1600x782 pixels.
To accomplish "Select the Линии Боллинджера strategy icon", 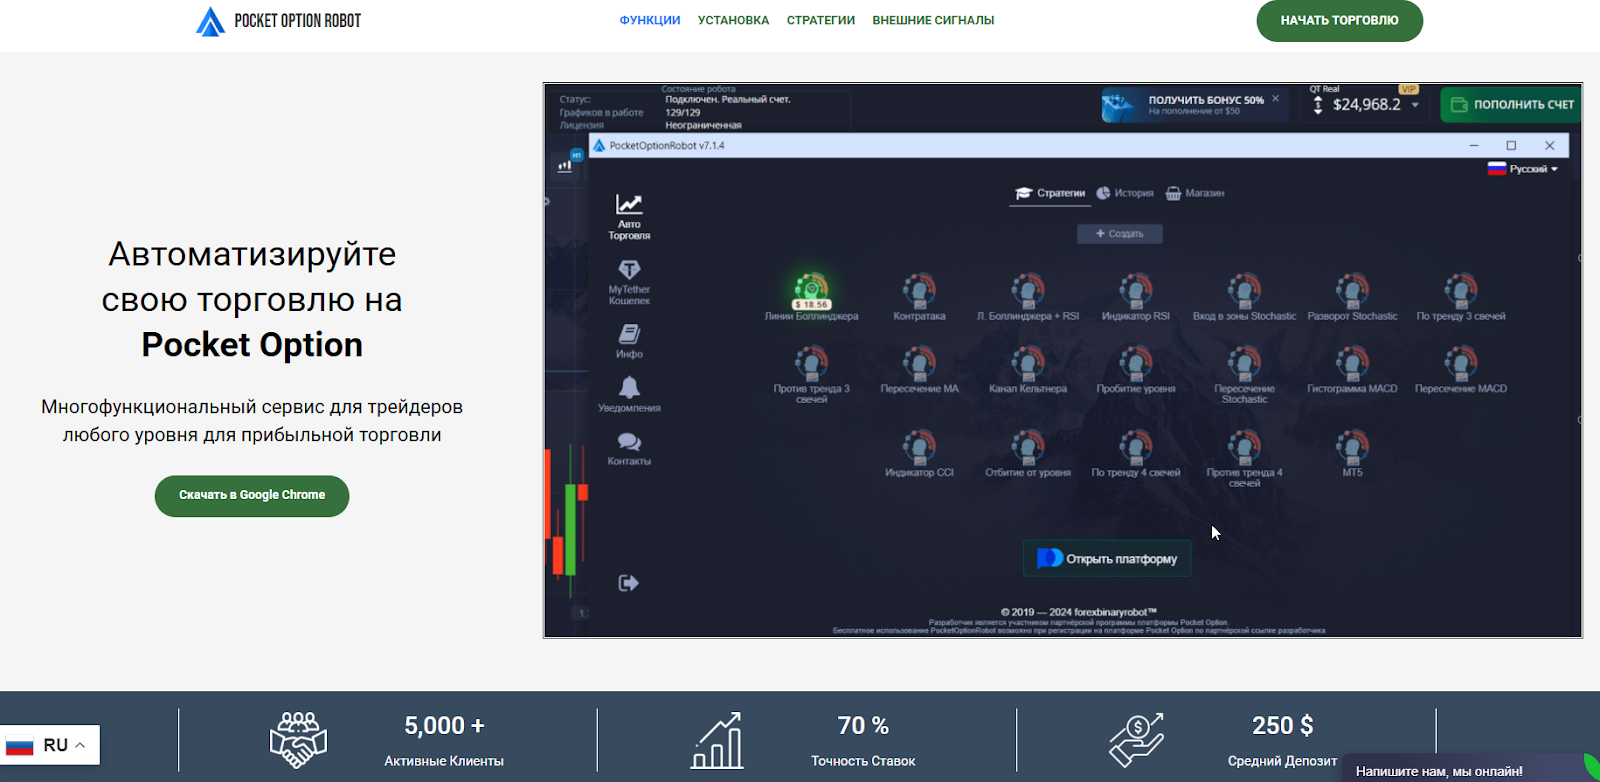I will coord(811,291).
